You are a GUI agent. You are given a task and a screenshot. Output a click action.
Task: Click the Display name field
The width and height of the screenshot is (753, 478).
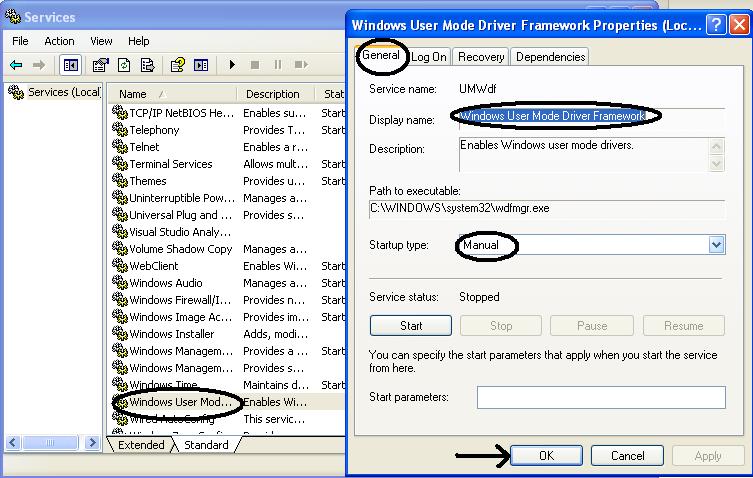pos(592,118)
